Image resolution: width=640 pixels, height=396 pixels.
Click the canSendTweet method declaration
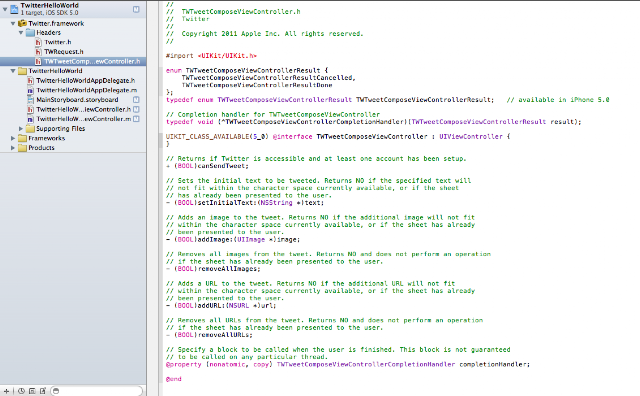point(207,166)
